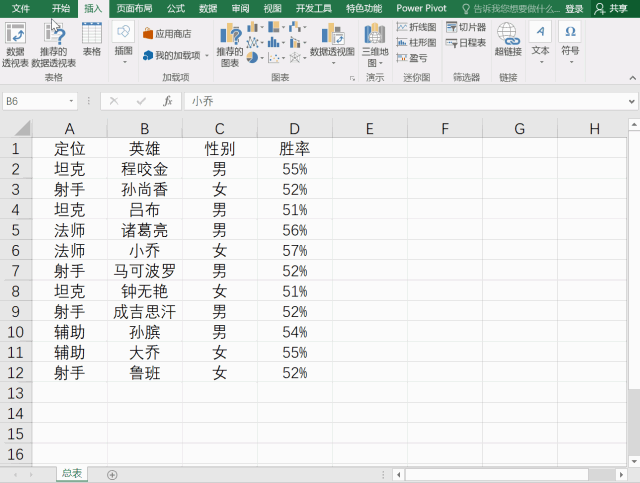Click the 三维地图 3D map button
Viewport: 640px width, 483px height.
374,43
